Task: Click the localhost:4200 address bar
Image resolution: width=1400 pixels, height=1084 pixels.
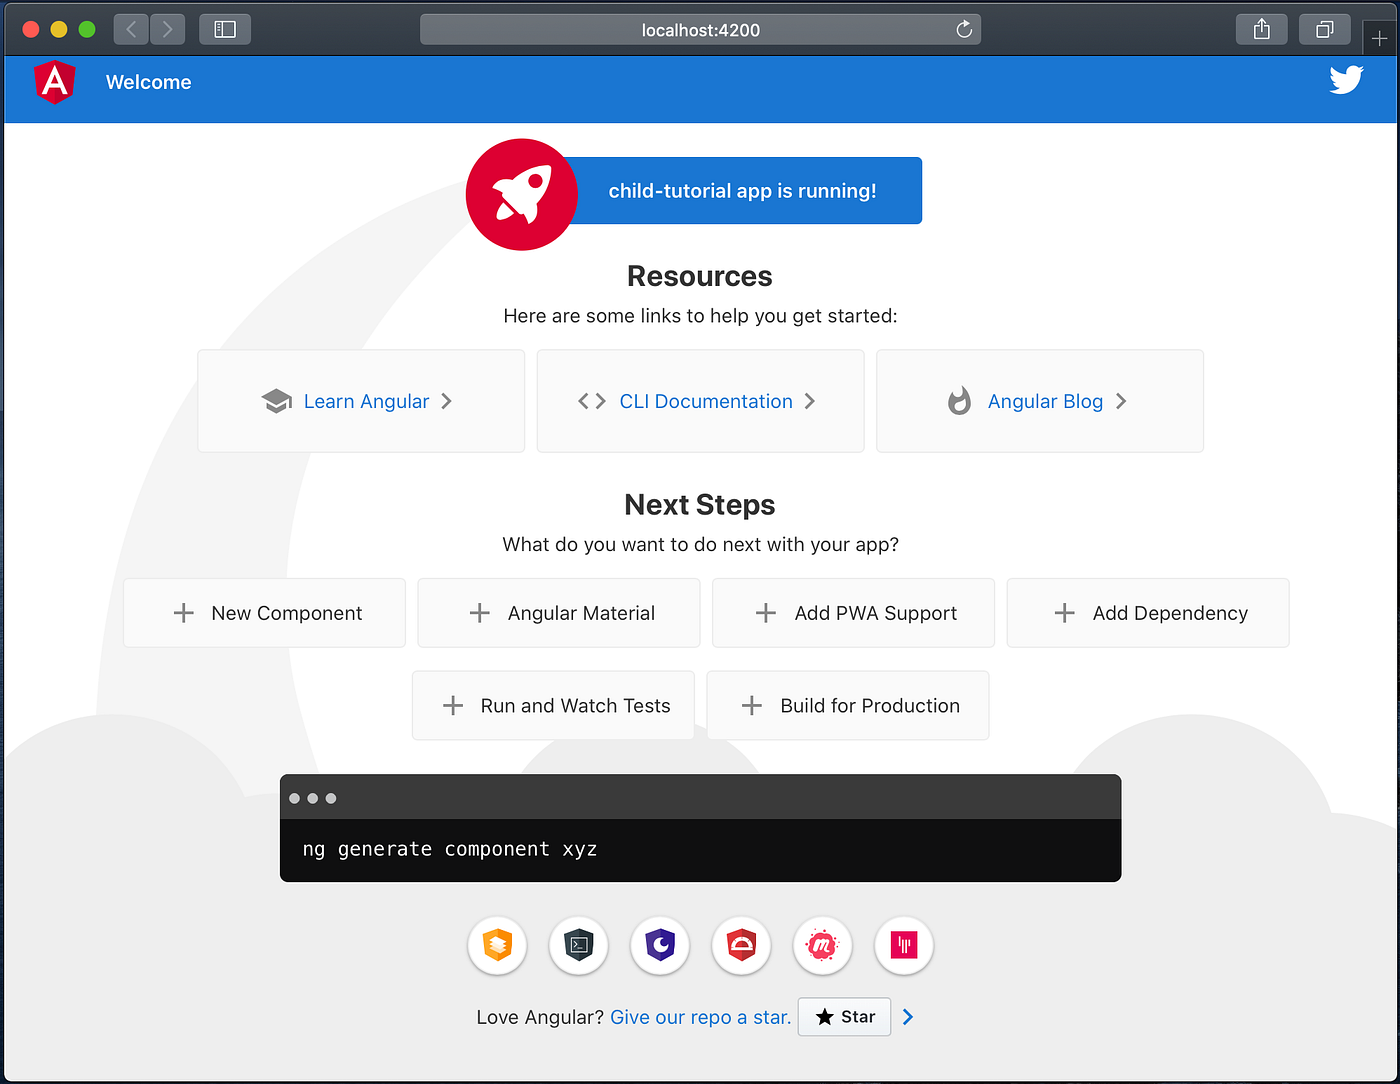Action: (700, 29)
